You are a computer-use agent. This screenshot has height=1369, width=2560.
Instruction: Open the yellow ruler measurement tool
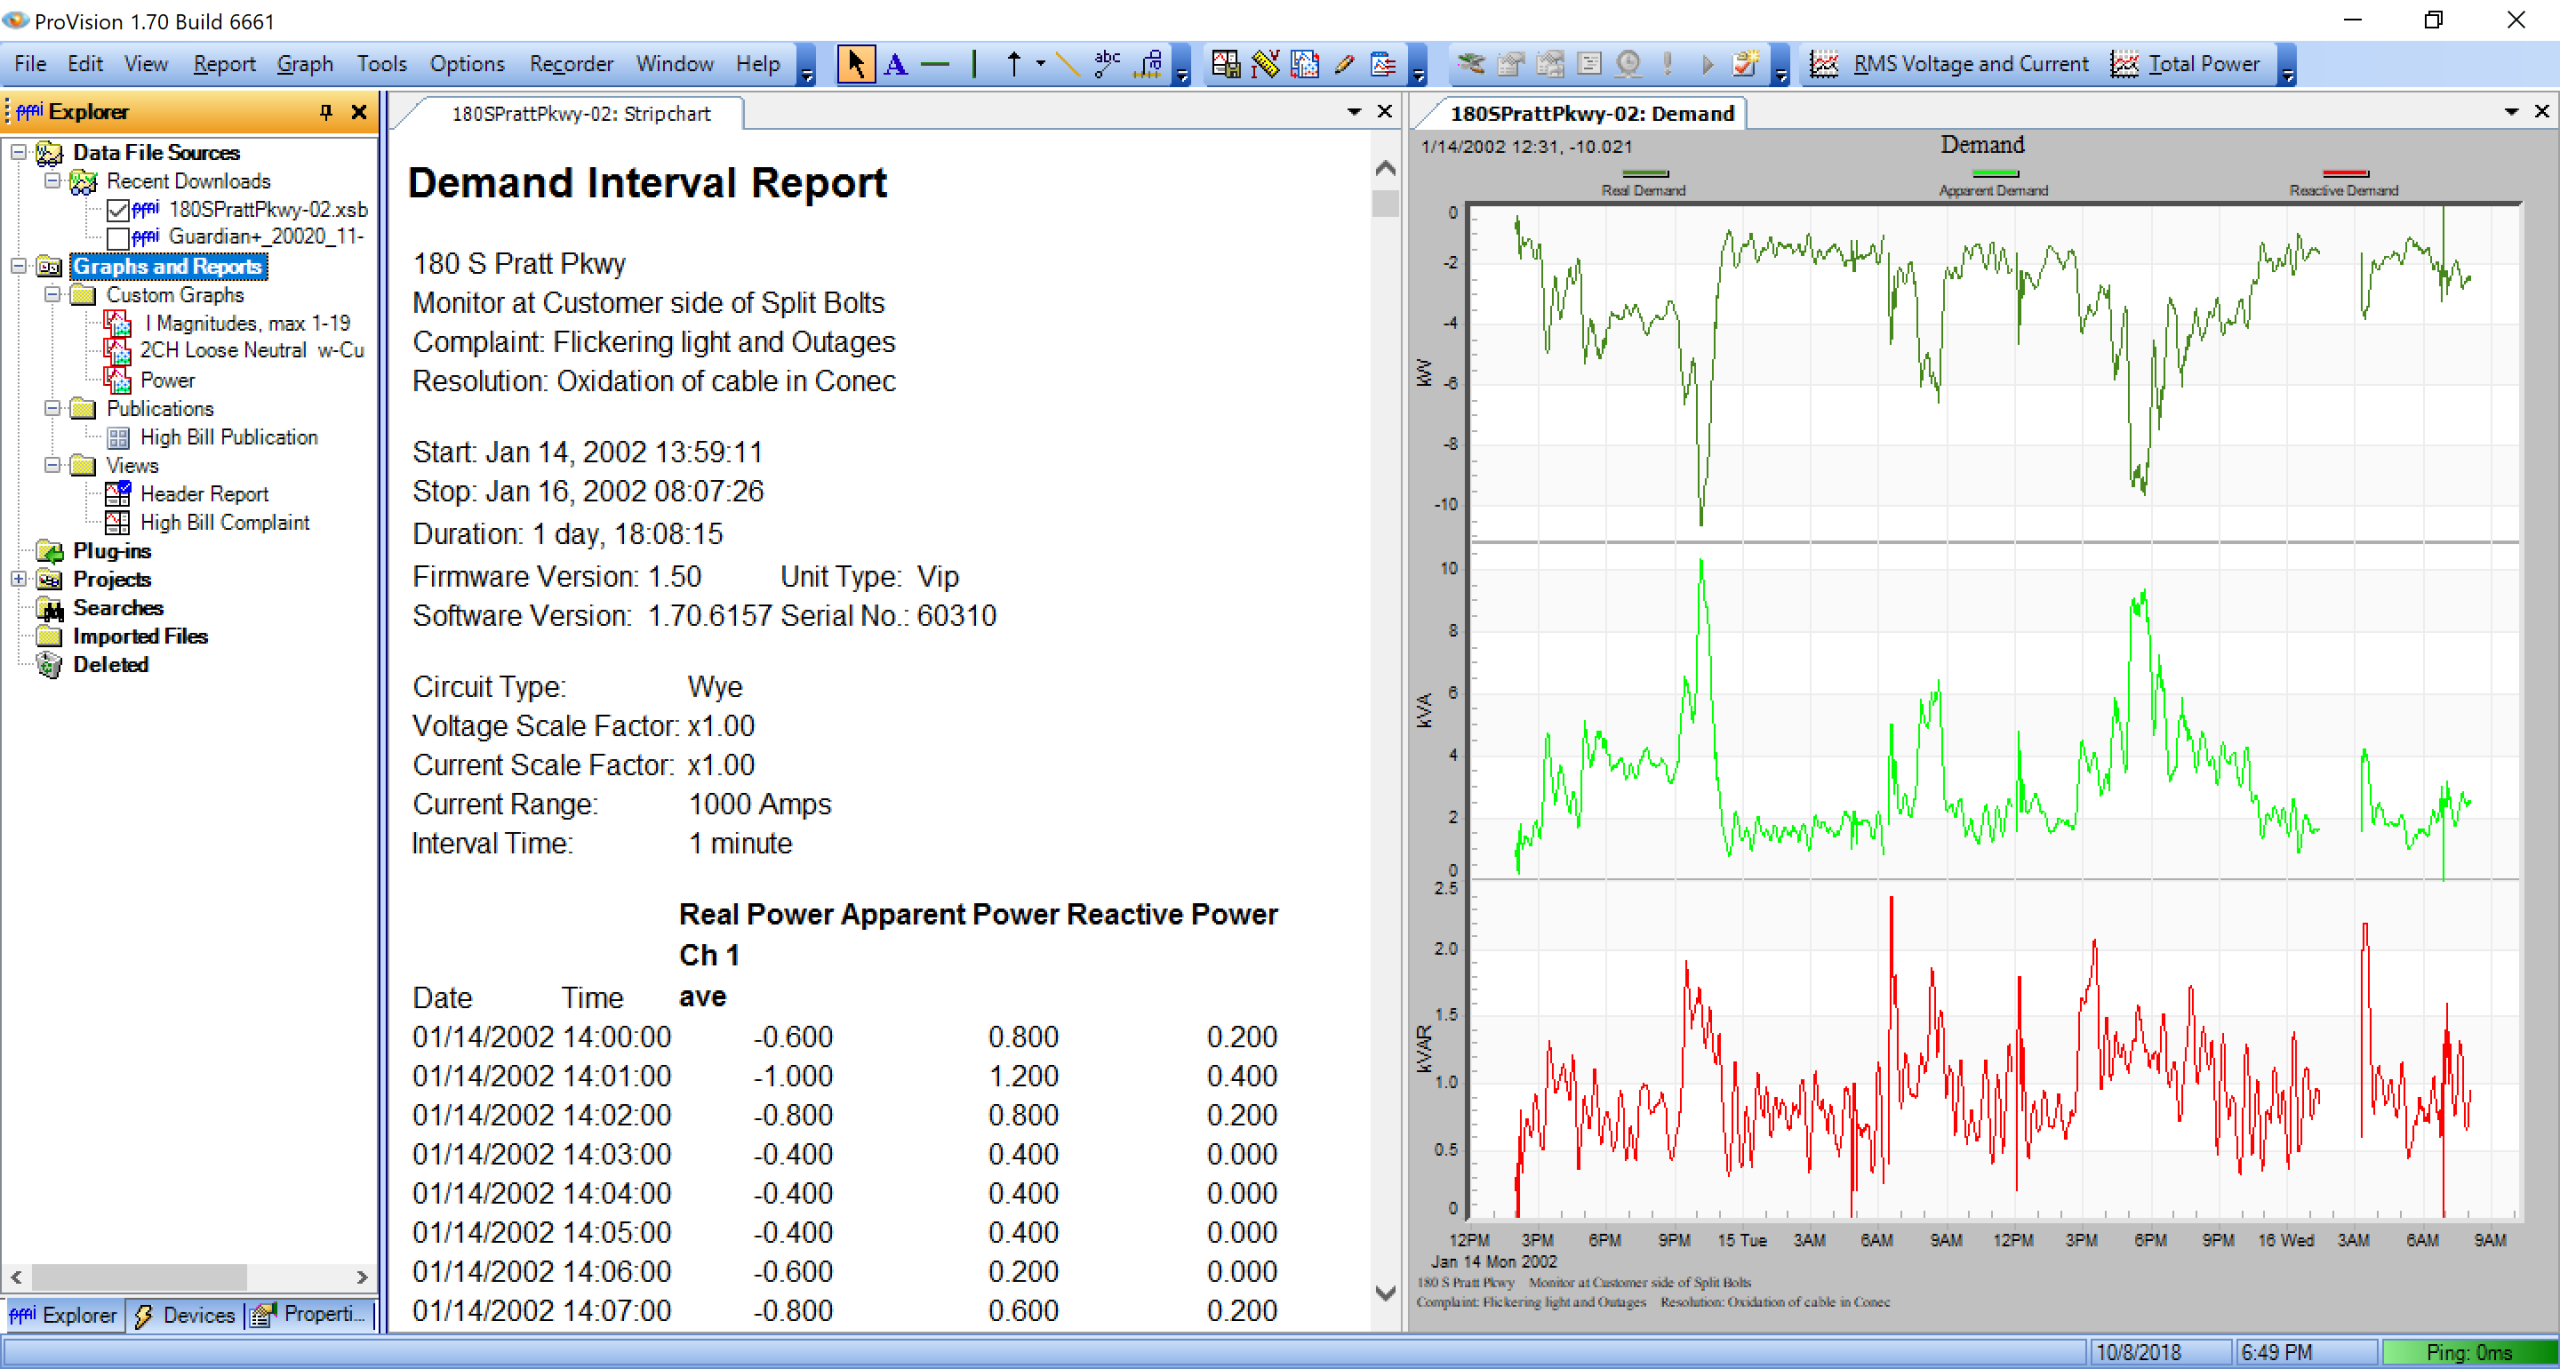(x=1265, y=63)
